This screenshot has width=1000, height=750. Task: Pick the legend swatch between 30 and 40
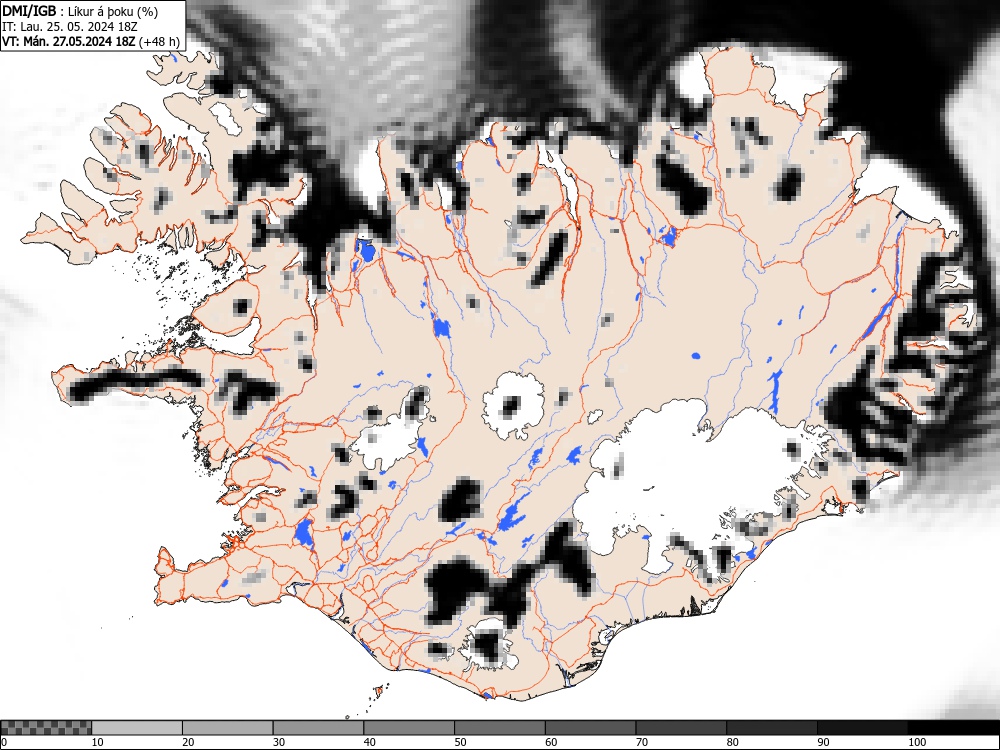[318, 728]
